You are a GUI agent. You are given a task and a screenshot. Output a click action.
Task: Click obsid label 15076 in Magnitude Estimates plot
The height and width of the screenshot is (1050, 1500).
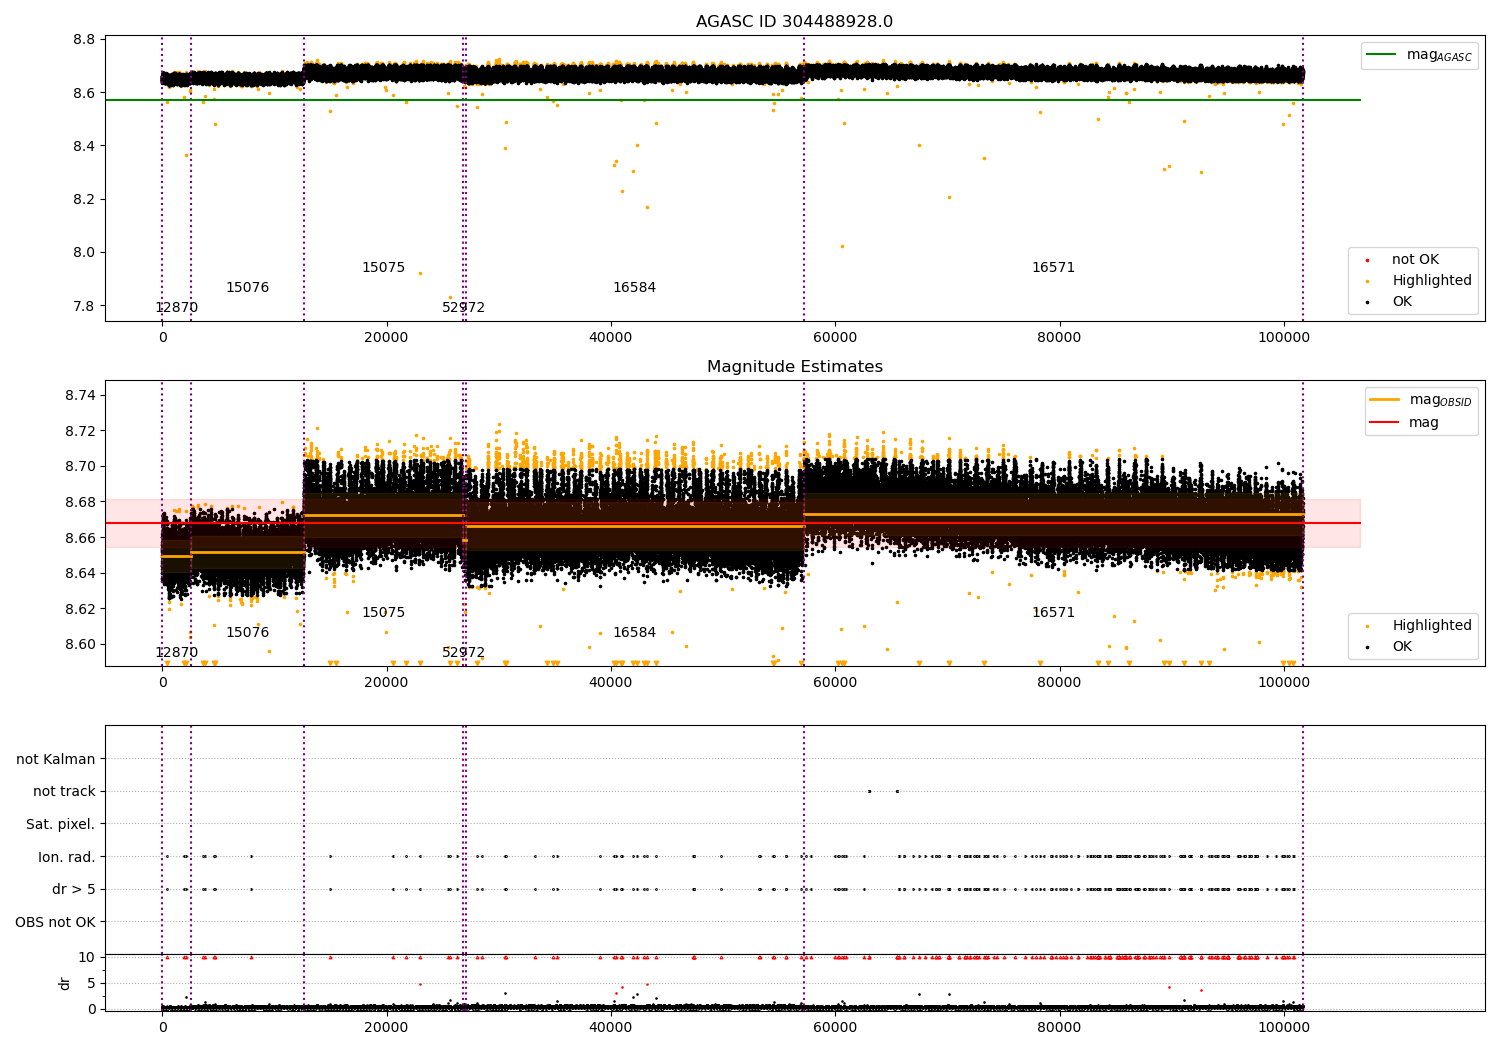point(247,632)
